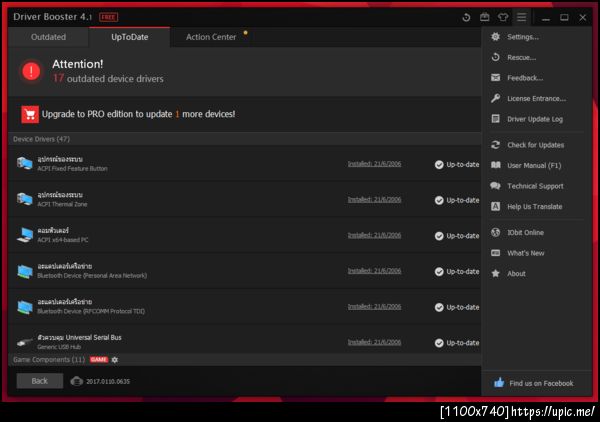Choose Rescue... menu entry
Image resolution: width=600 pixels, height=422 pixels.
tap(535, 57)
